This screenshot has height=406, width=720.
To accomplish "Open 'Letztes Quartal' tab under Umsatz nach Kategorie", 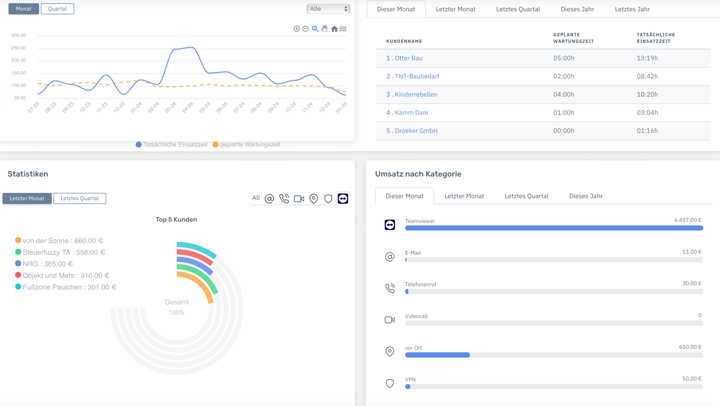I will coord(526,196).
